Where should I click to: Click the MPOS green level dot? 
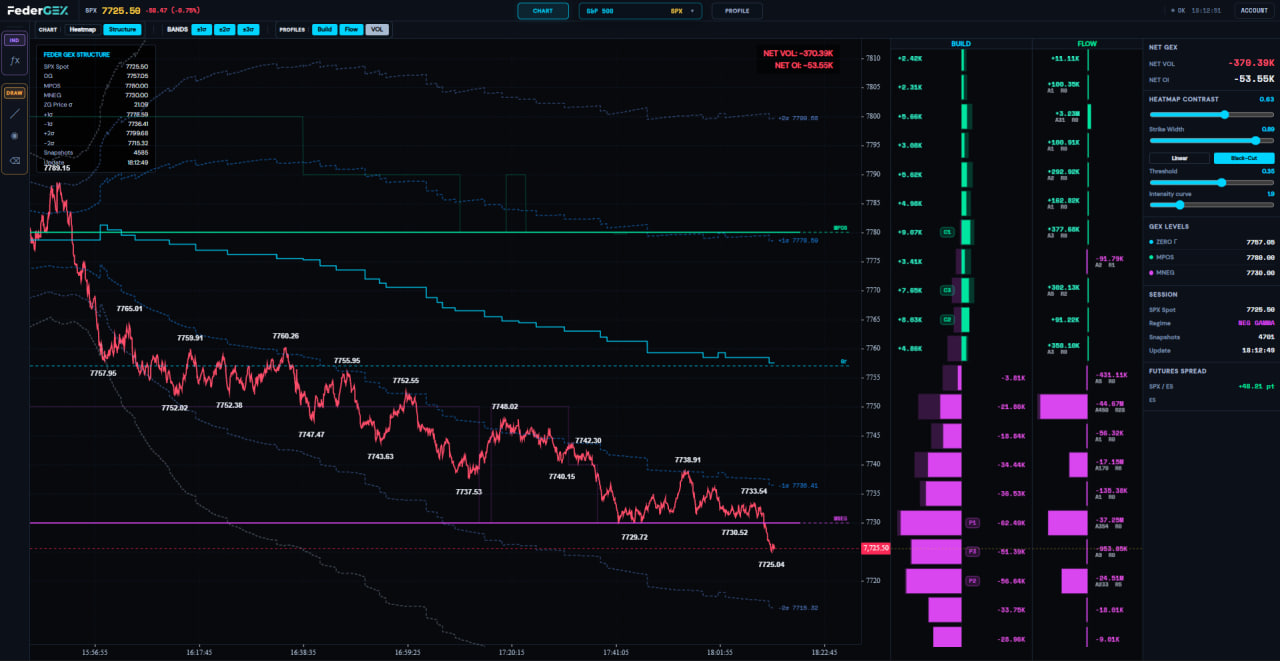(1152, 257)
